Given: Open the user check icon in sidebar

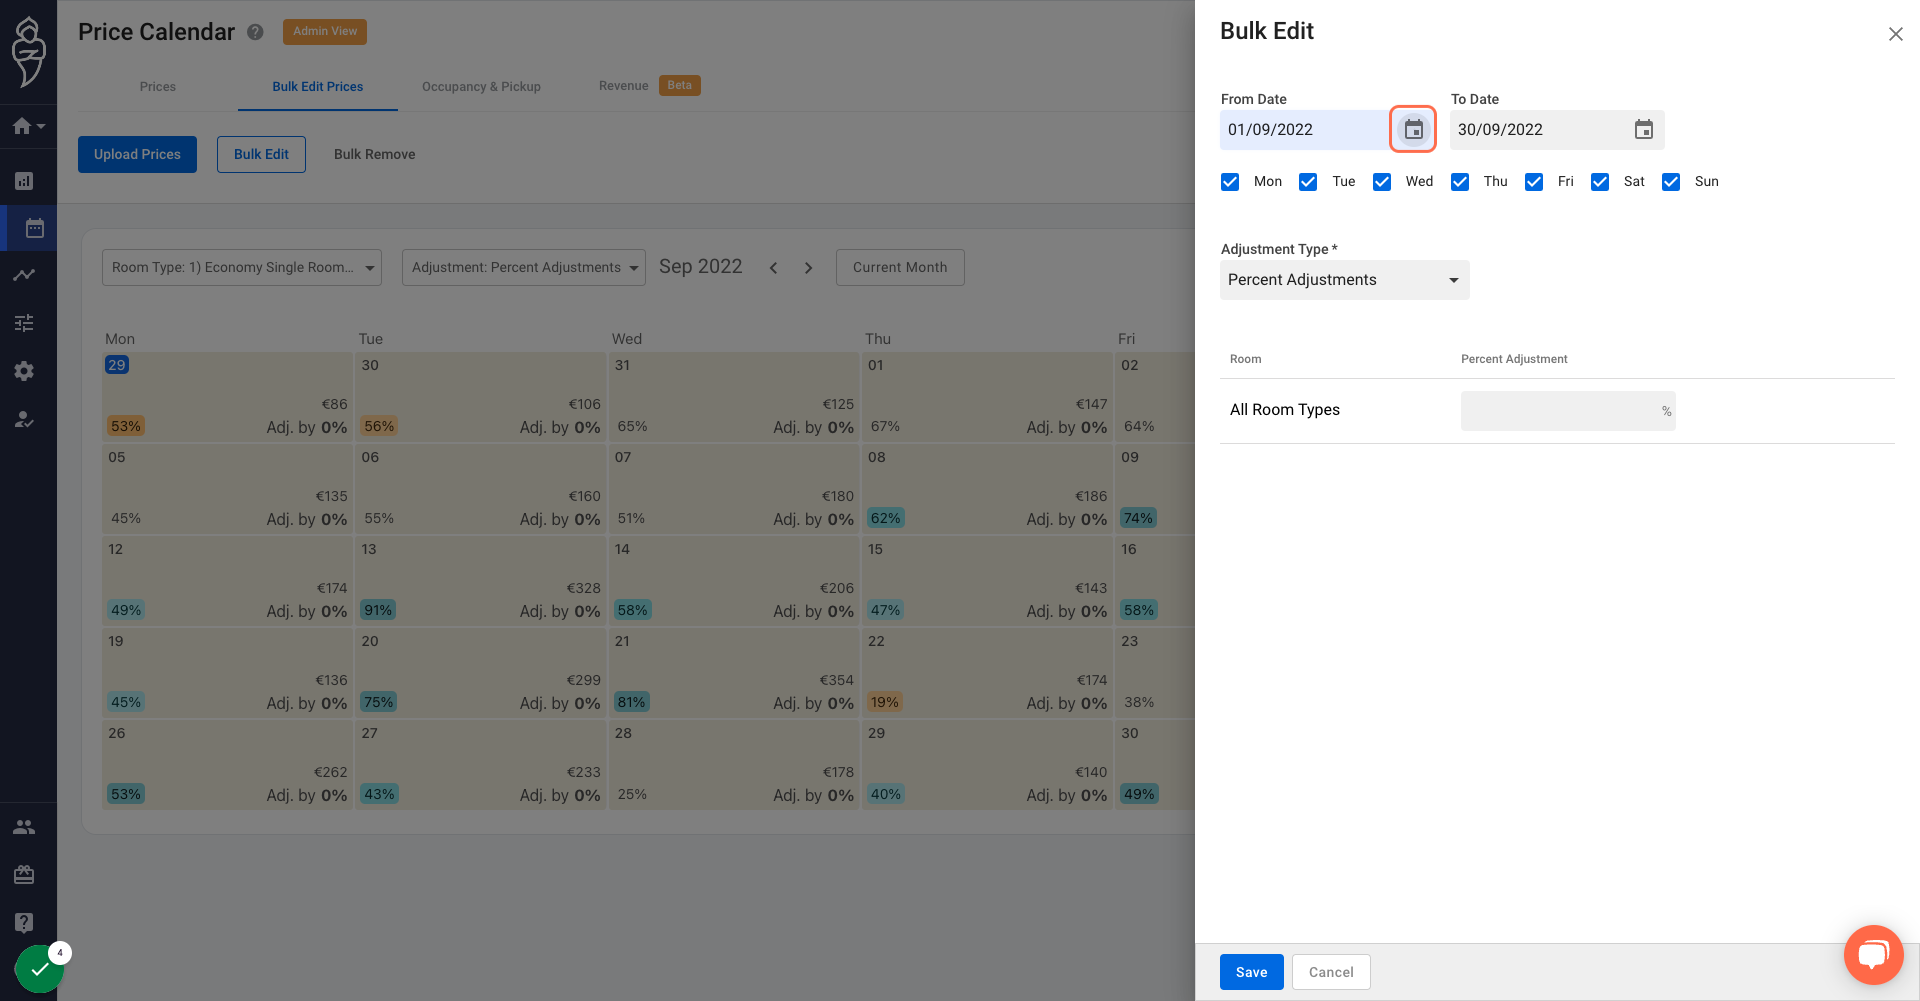Looking at the screenshot, I should 24,419.
